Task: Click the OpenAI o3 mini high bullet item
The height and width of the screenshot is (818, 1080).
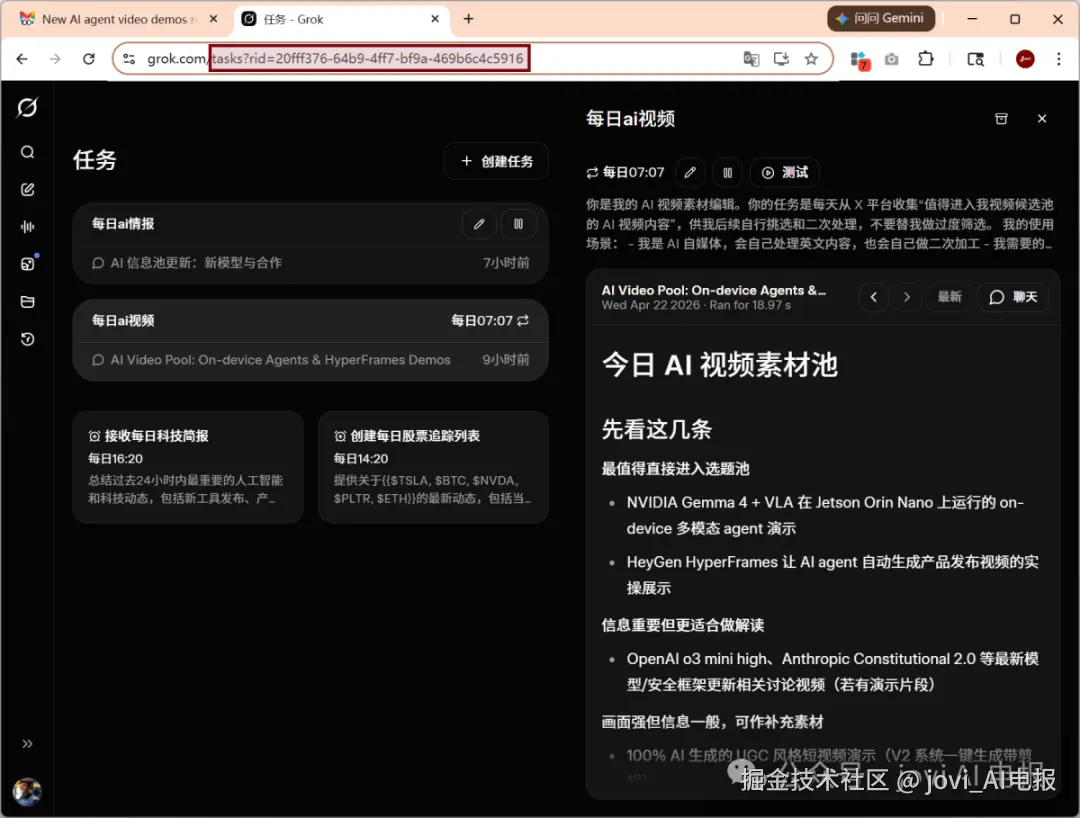Action: (833, 671)
